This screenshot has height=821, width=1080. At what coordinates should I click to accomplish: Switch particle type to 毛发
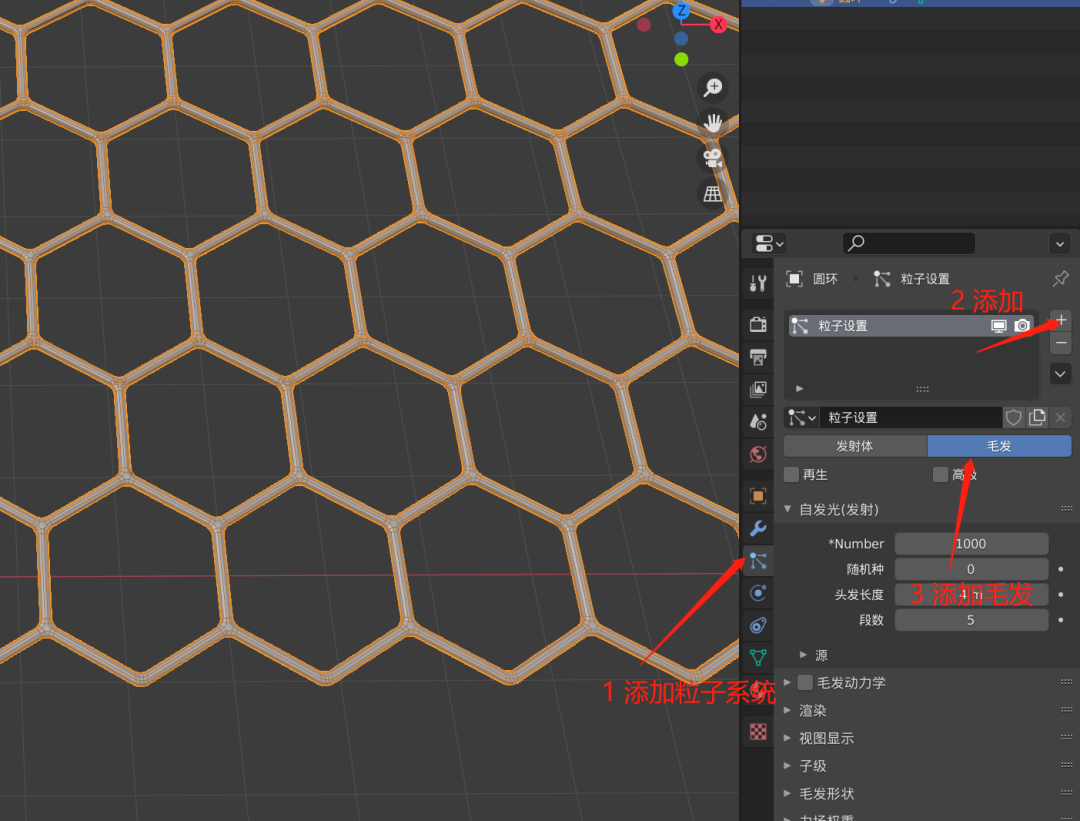pyautogui.click(x=999, y=446)
